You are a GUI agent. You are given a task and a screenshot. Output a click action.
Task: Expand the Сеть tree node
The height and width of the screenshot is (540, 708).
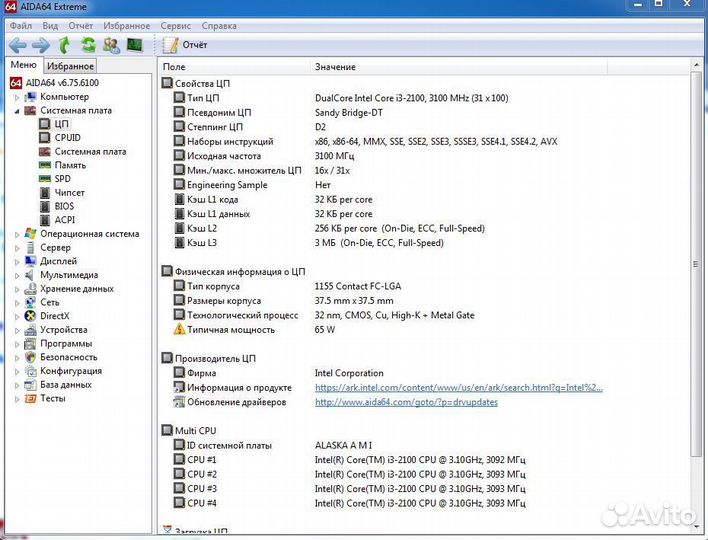17,303
